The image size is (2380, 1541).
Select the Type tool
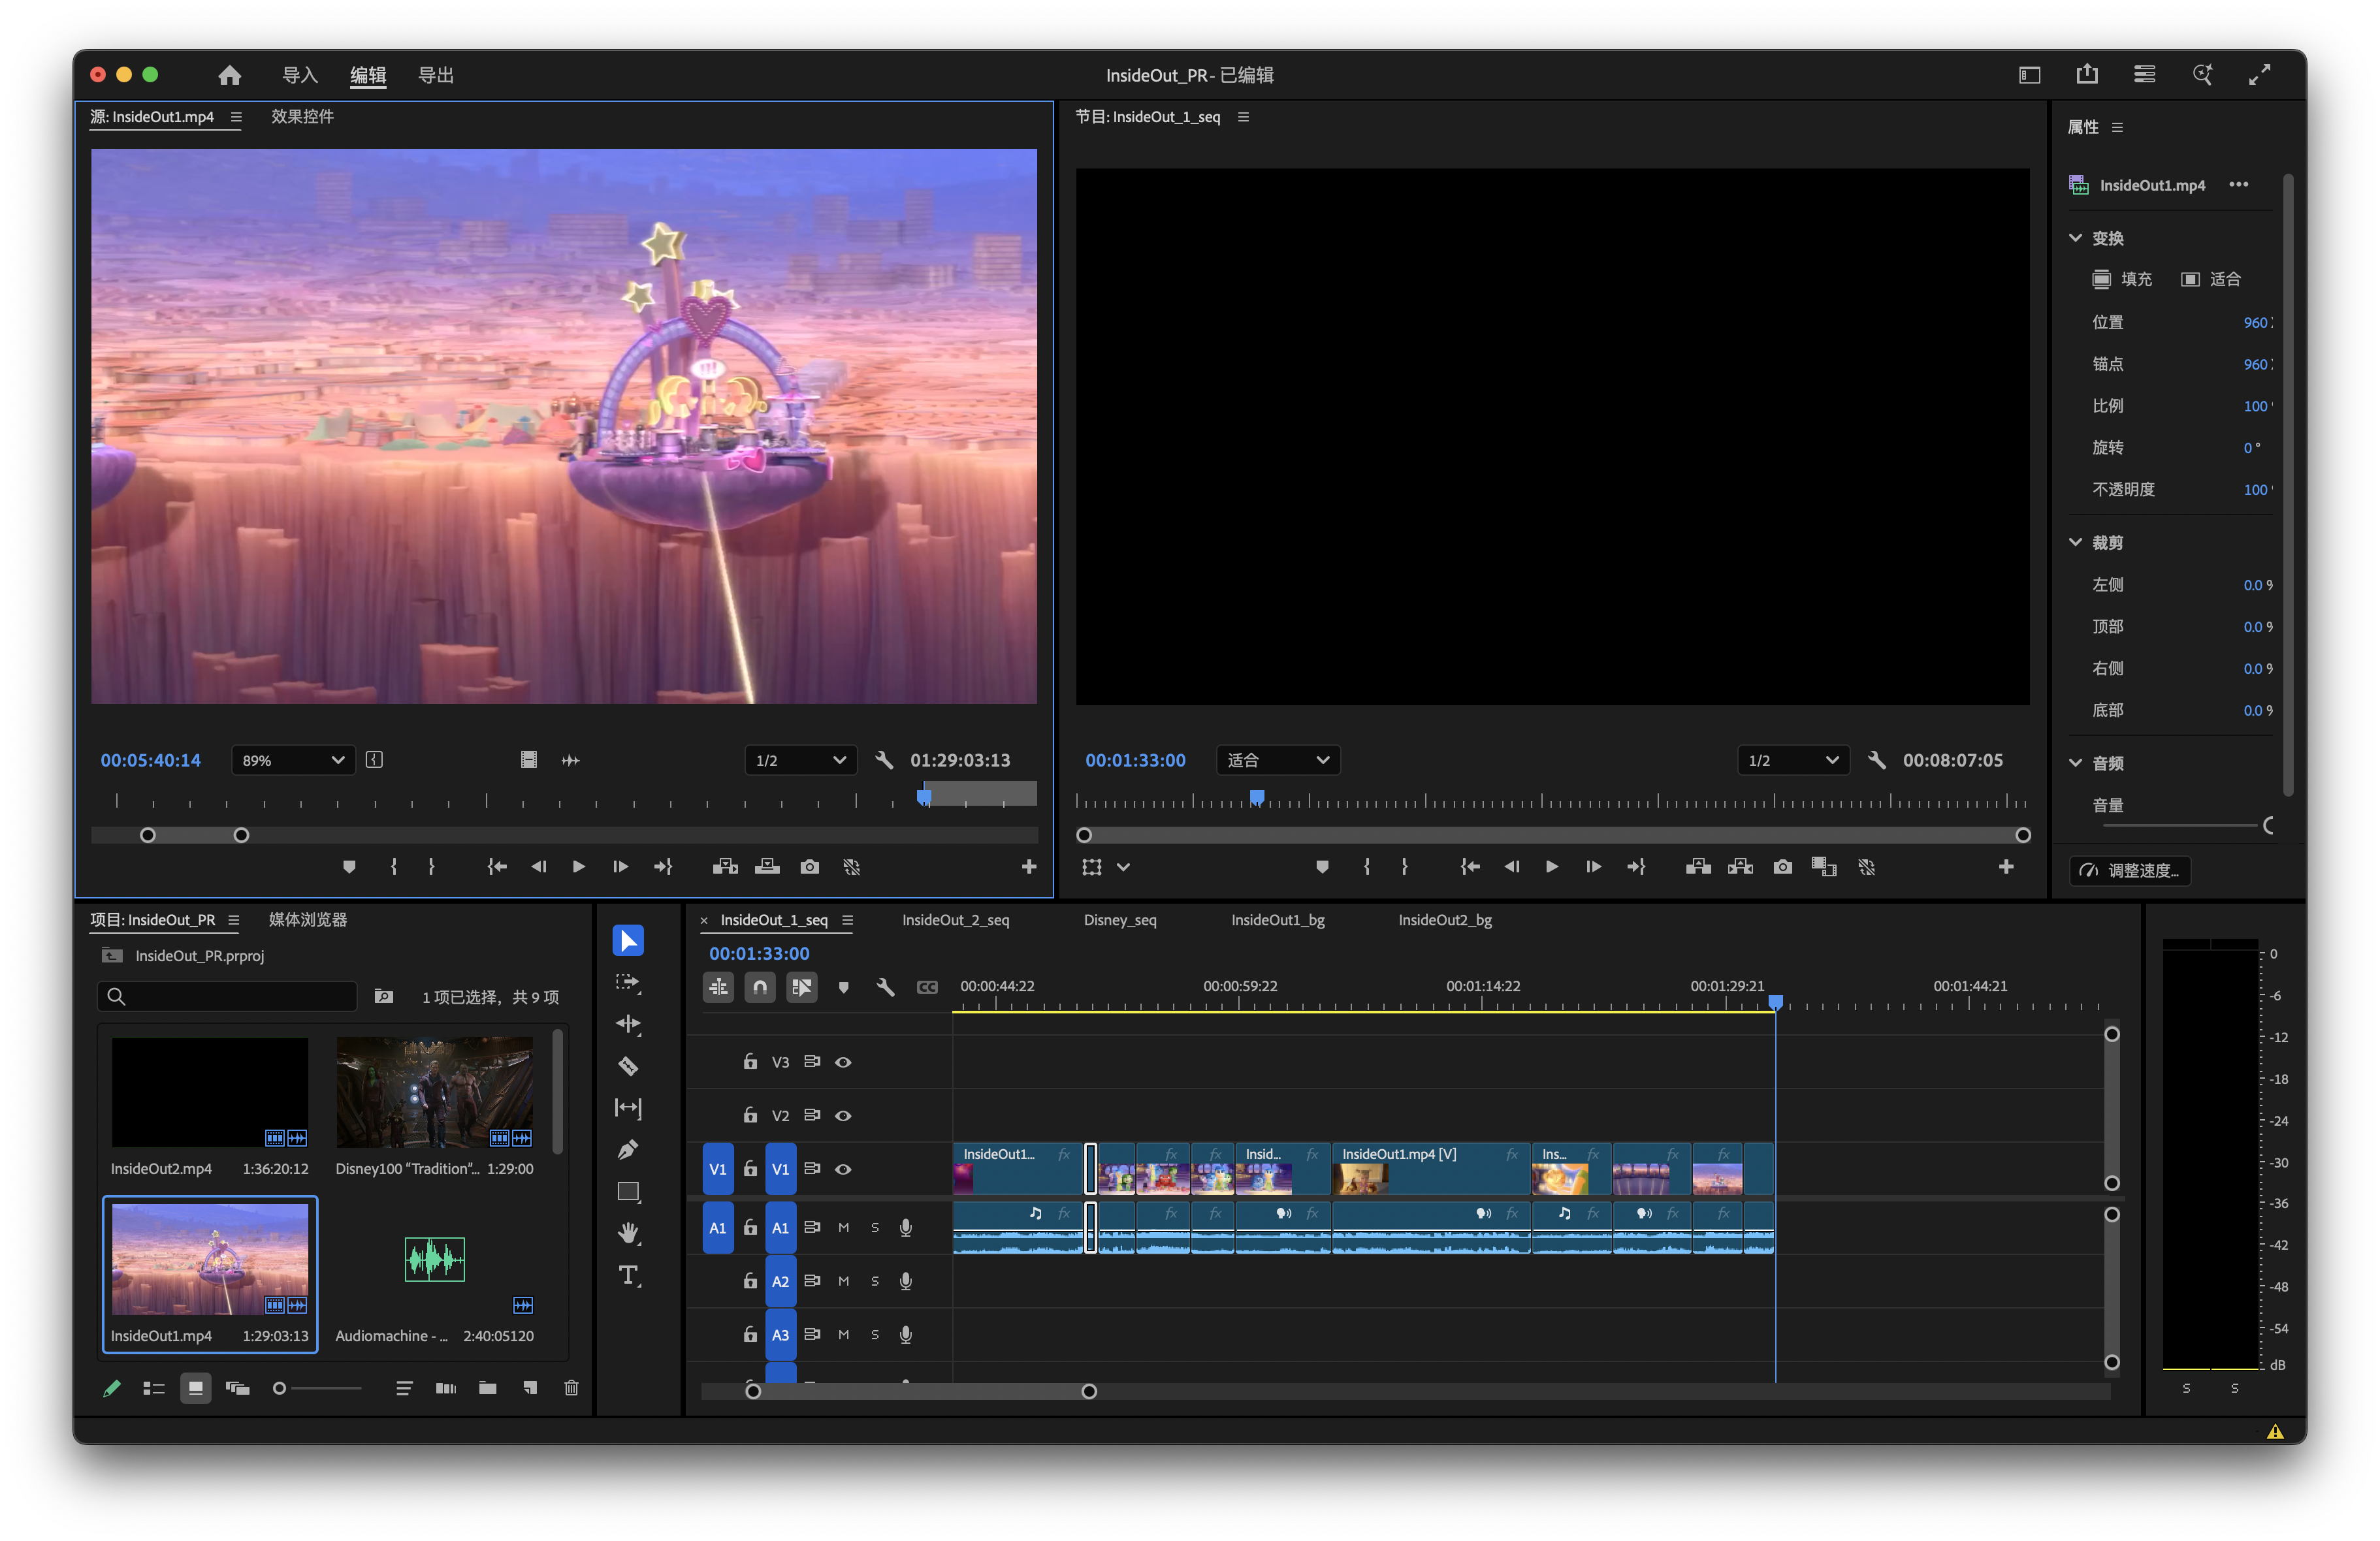[628, 1275]
